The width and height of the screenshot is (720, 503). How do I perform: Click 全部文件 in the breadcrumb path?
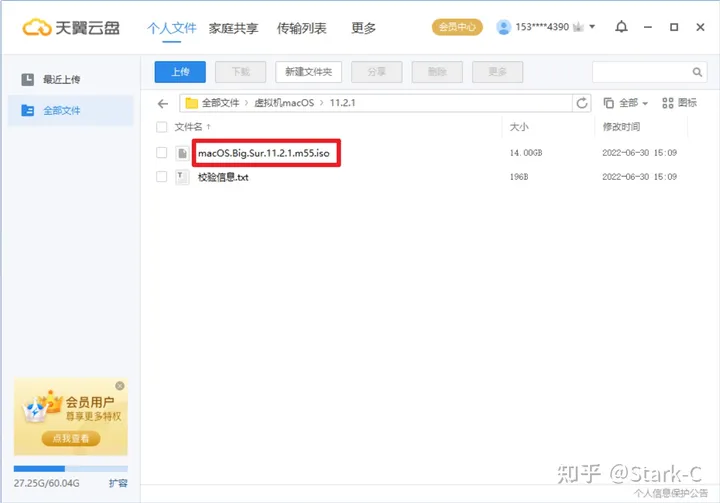[x=220, y=103]
